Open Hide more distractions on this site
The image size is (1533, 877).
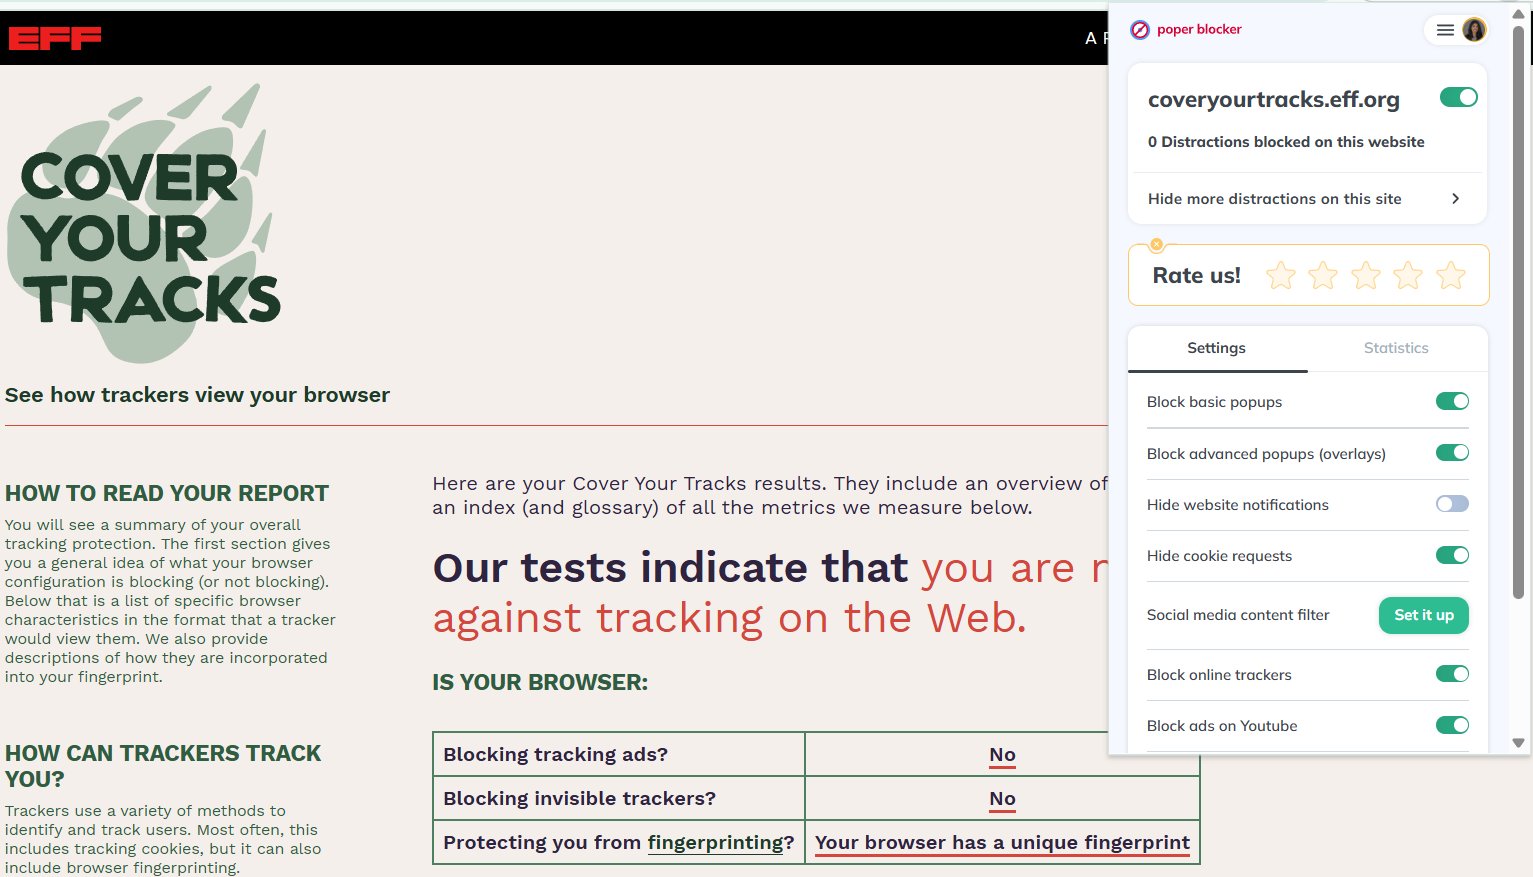pyautogui.click(x=1307, y=199)
